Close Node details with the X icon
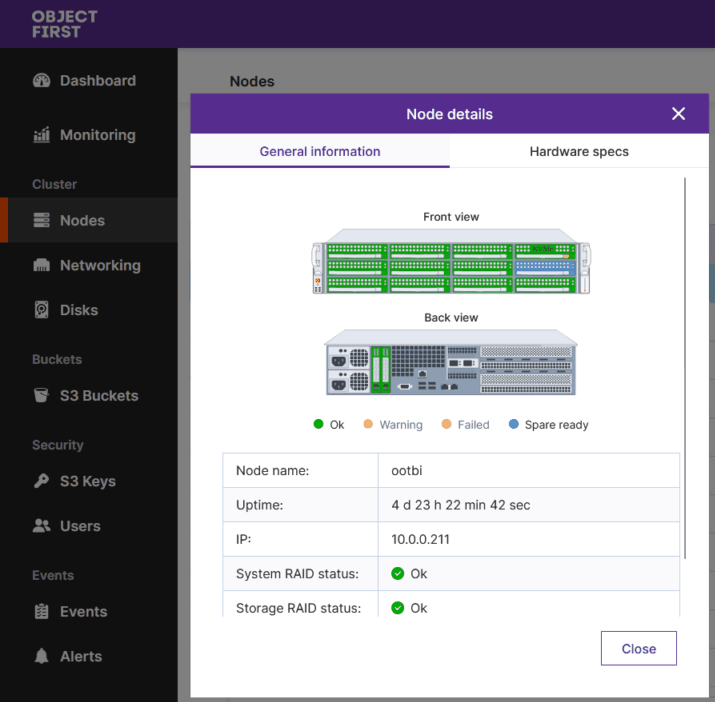 coord(679,114)
